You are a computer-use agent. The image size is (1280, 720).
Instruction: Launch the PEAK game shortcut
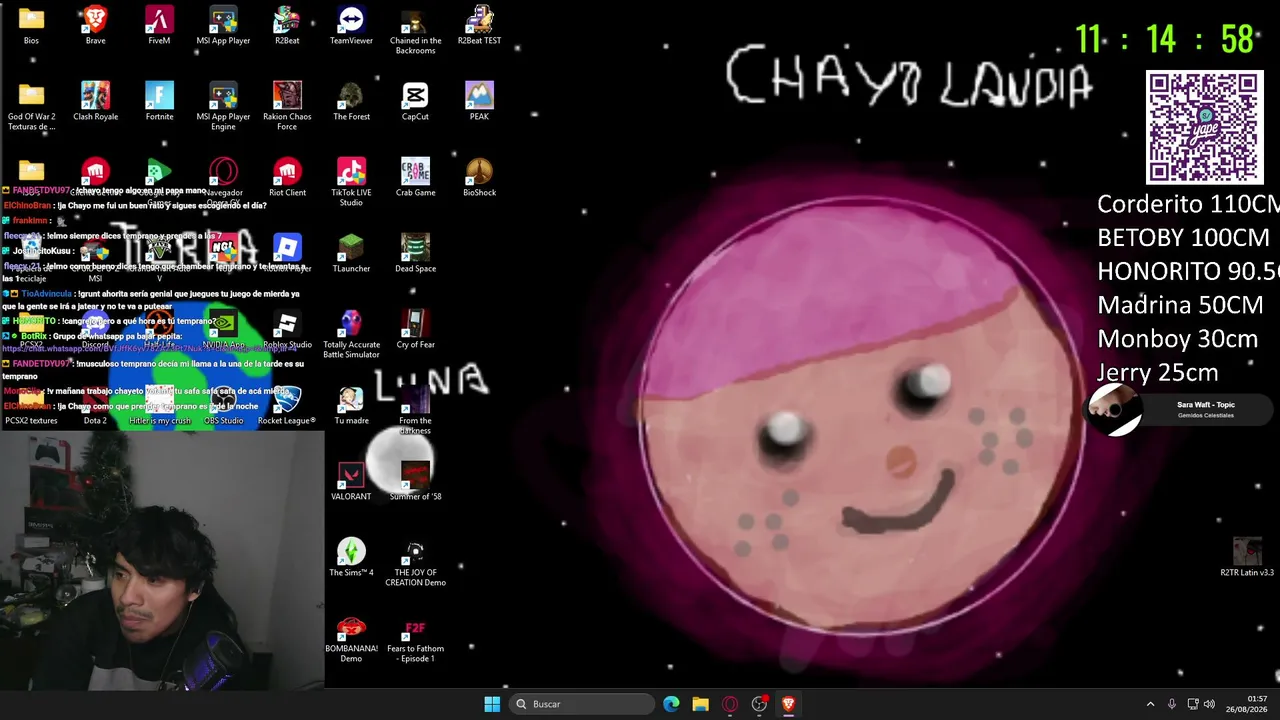click(x=479, y=101)
